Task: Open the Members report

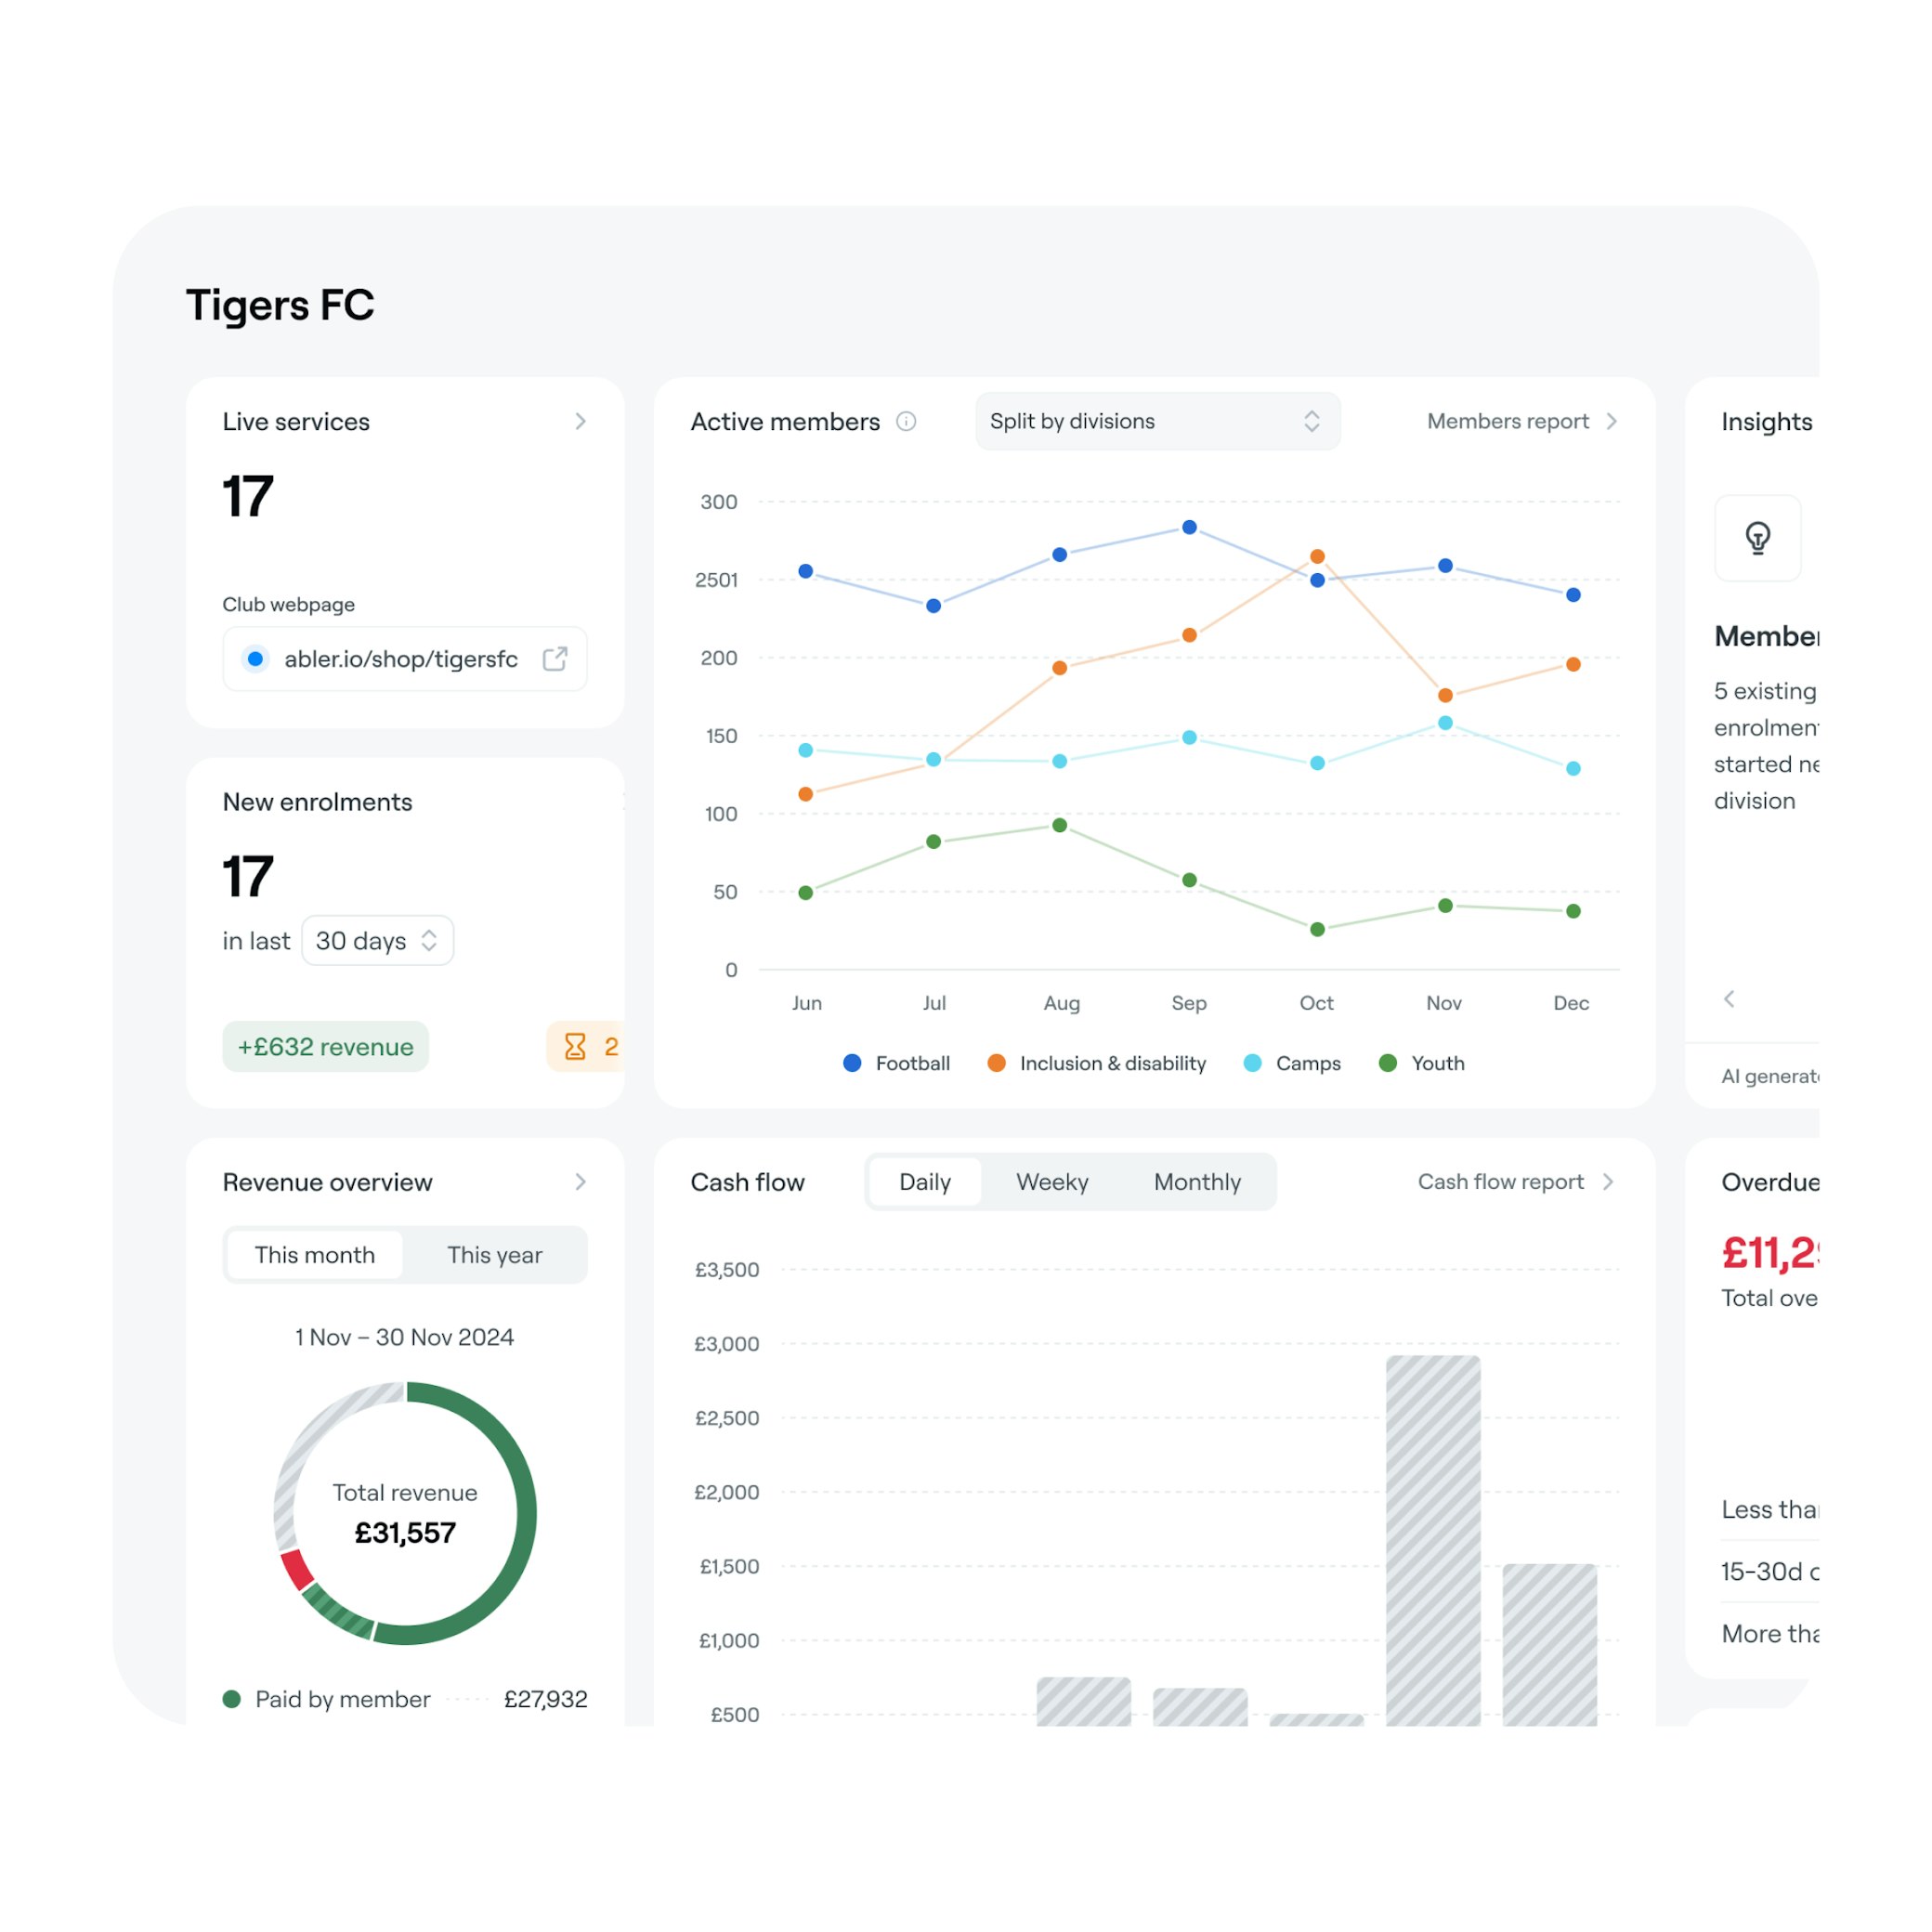Action: tap(1508, 421)
